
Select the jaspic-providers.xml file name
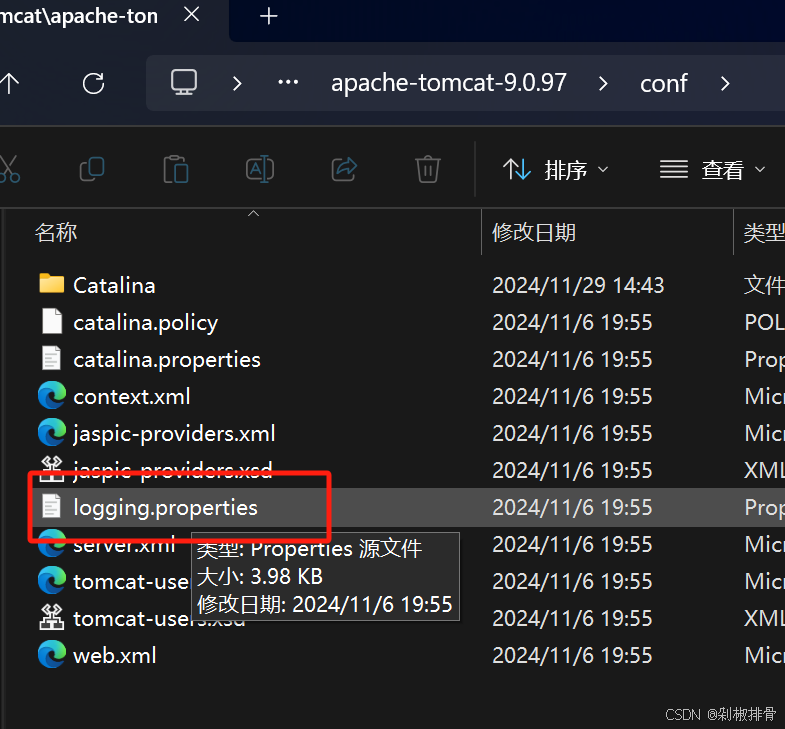pyautogui.click(x=174, y=434)
